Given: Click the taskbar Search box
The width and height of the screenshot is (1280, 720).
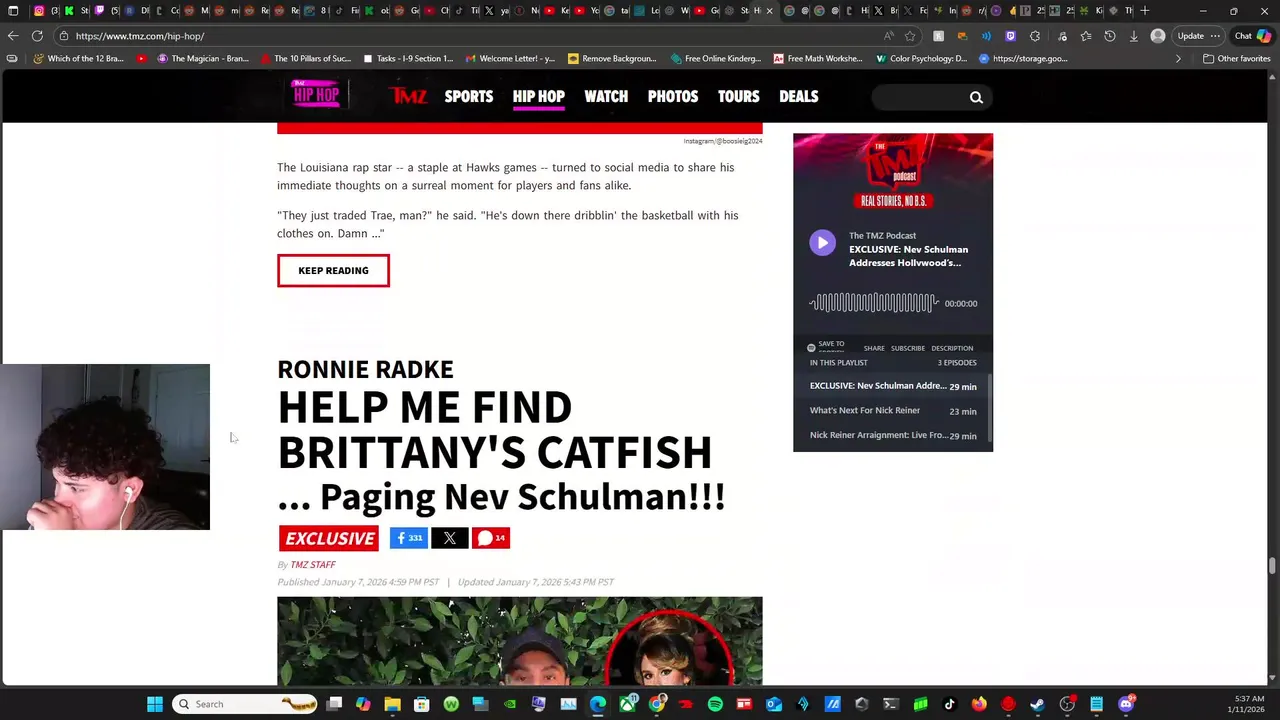Looking at the screenshot, I should point(245,704).
